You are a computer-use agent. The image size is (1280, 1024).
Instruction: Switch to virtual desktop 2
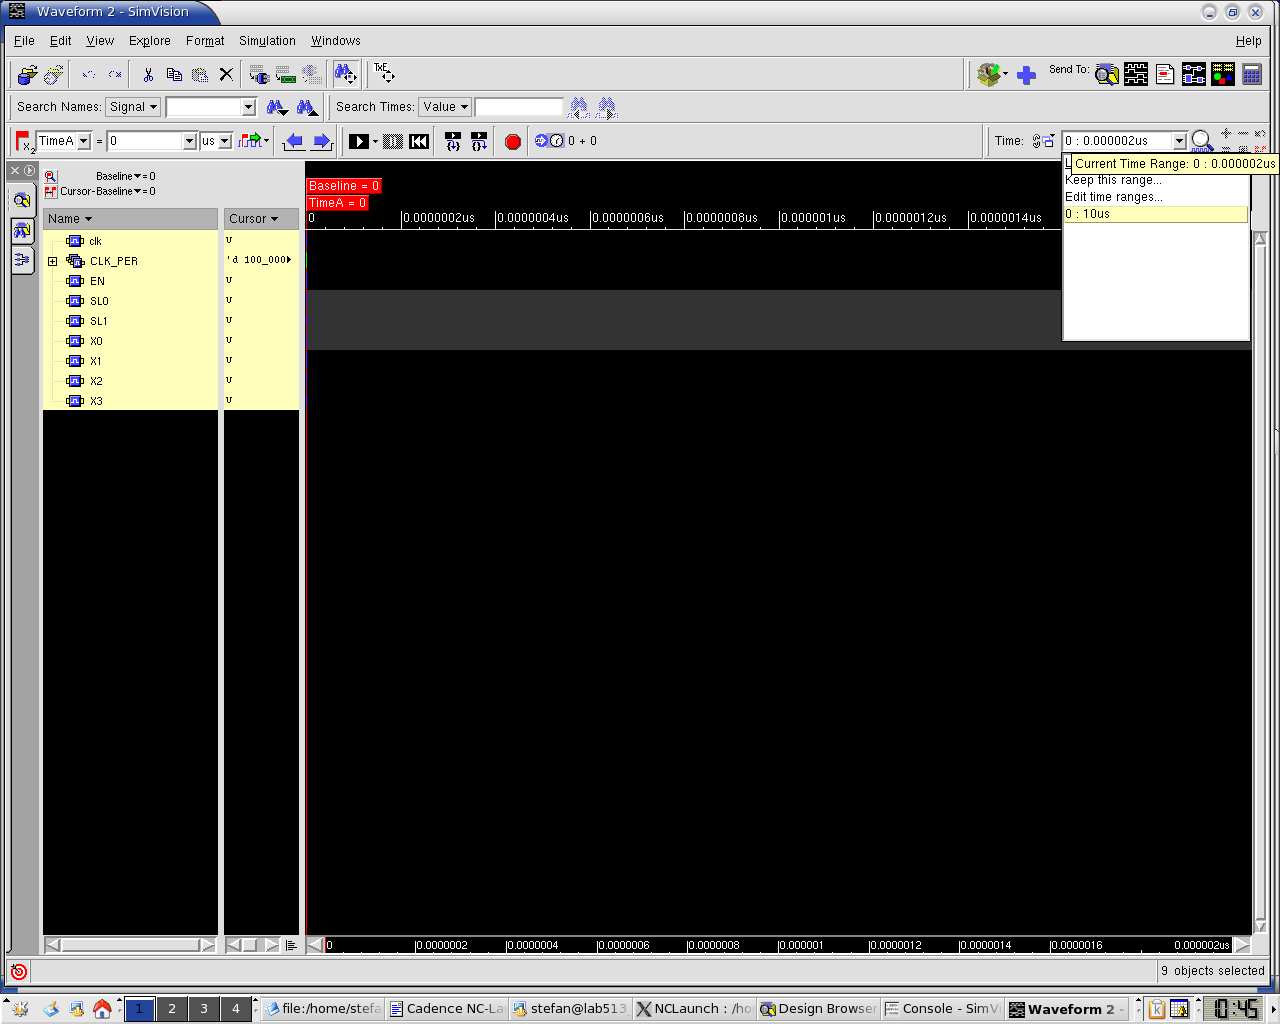point(172,1009)
